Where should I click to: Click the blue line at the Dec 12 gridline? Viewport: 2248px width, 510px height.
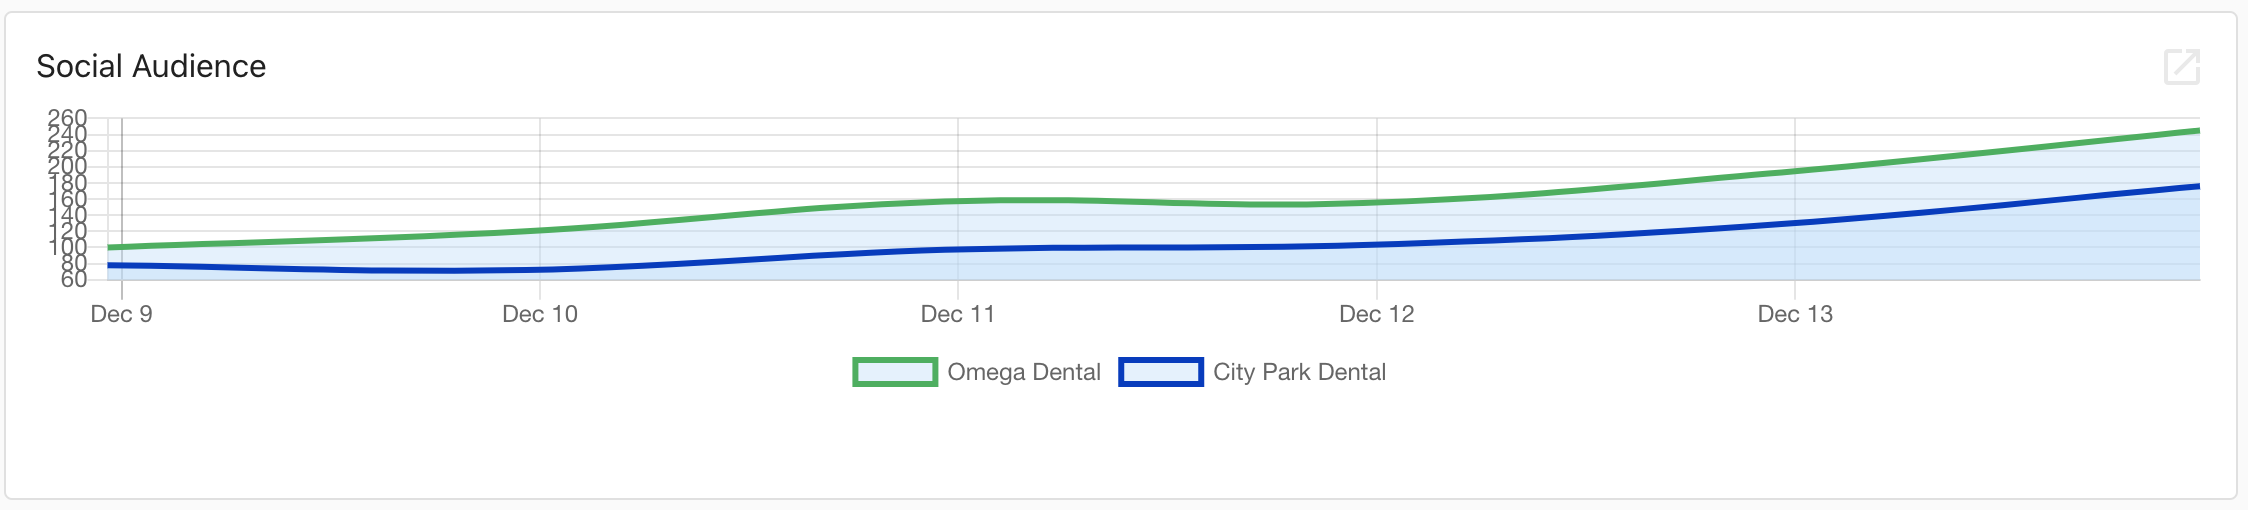(1377, 244)
